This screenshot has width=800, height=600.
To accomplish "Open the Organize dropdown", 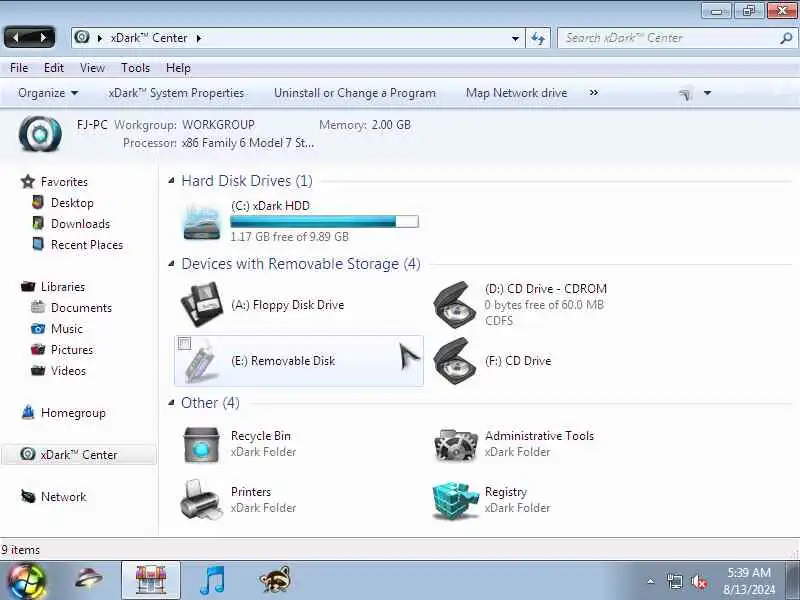I will pos(48,93).
